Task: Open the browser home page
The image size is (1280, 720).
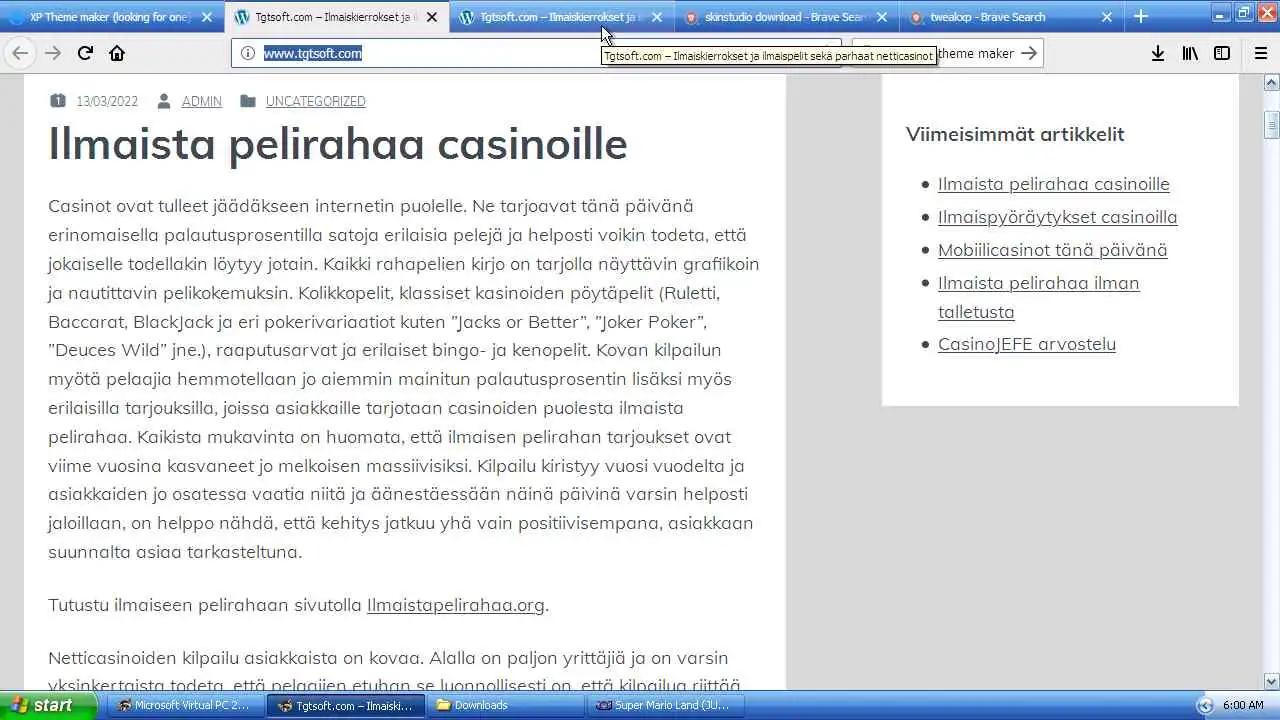Action: (x=117, y=53)
